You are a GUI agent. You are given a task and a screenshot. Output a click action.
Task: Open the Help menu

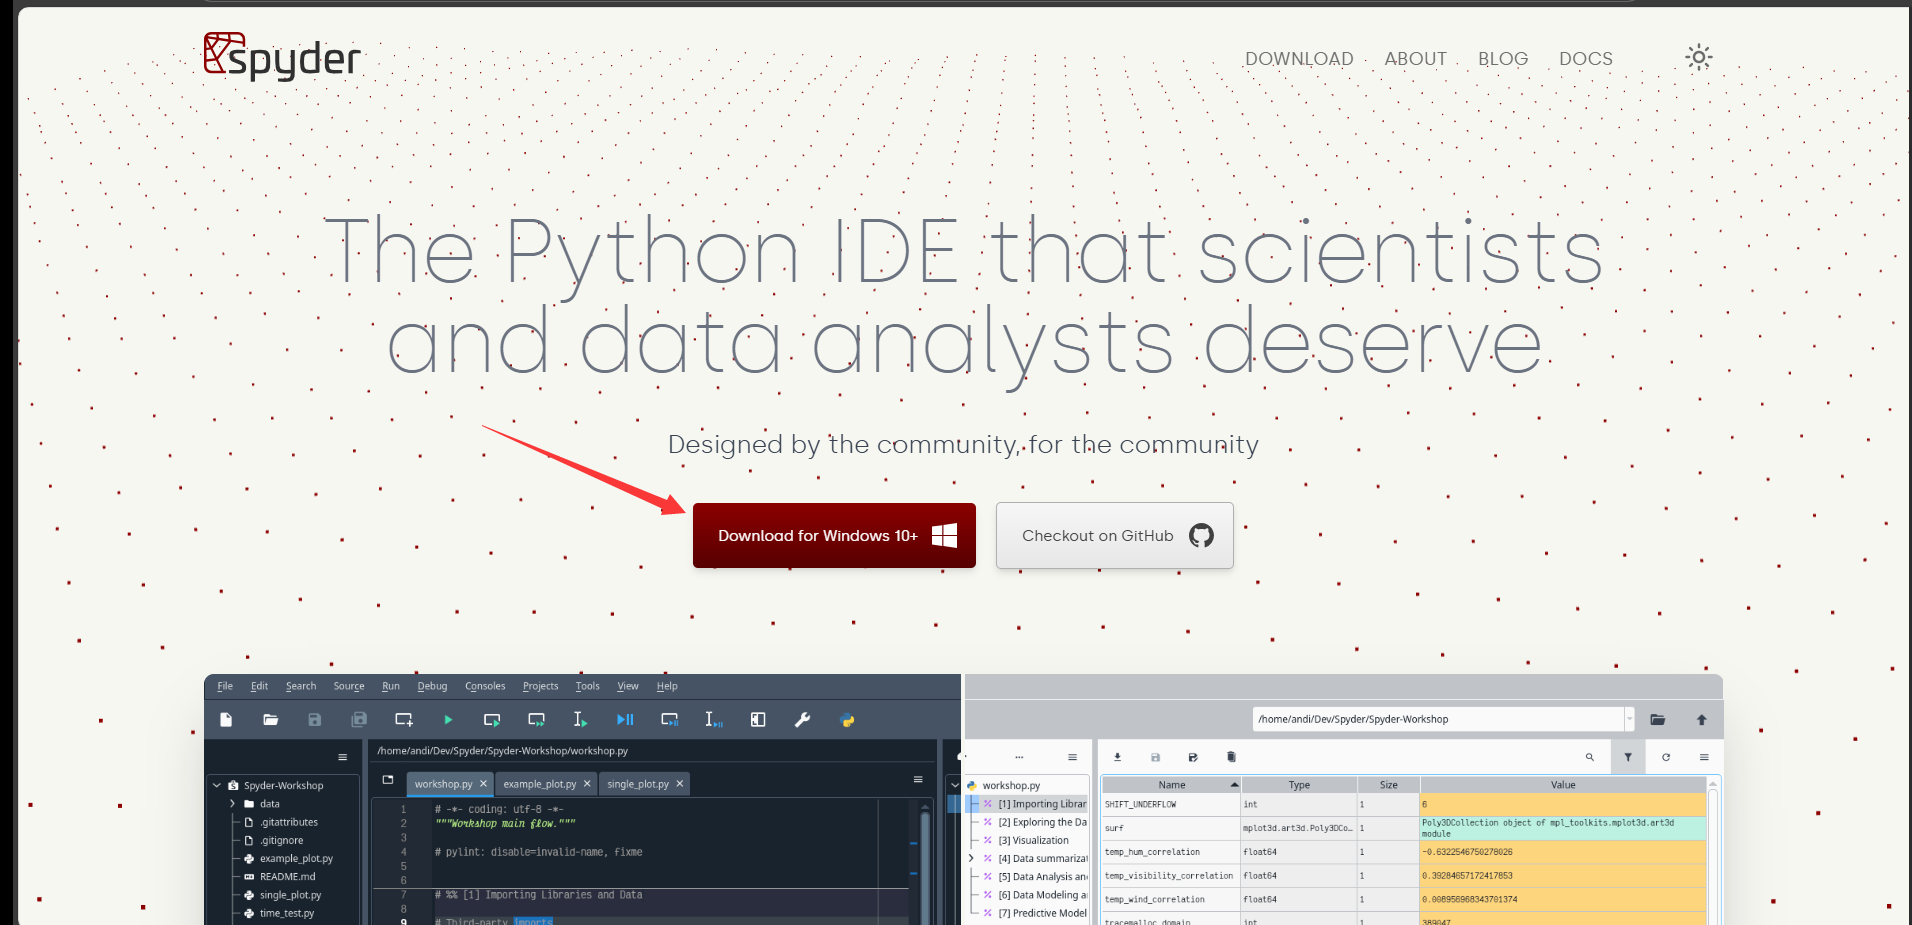[667, 686]
